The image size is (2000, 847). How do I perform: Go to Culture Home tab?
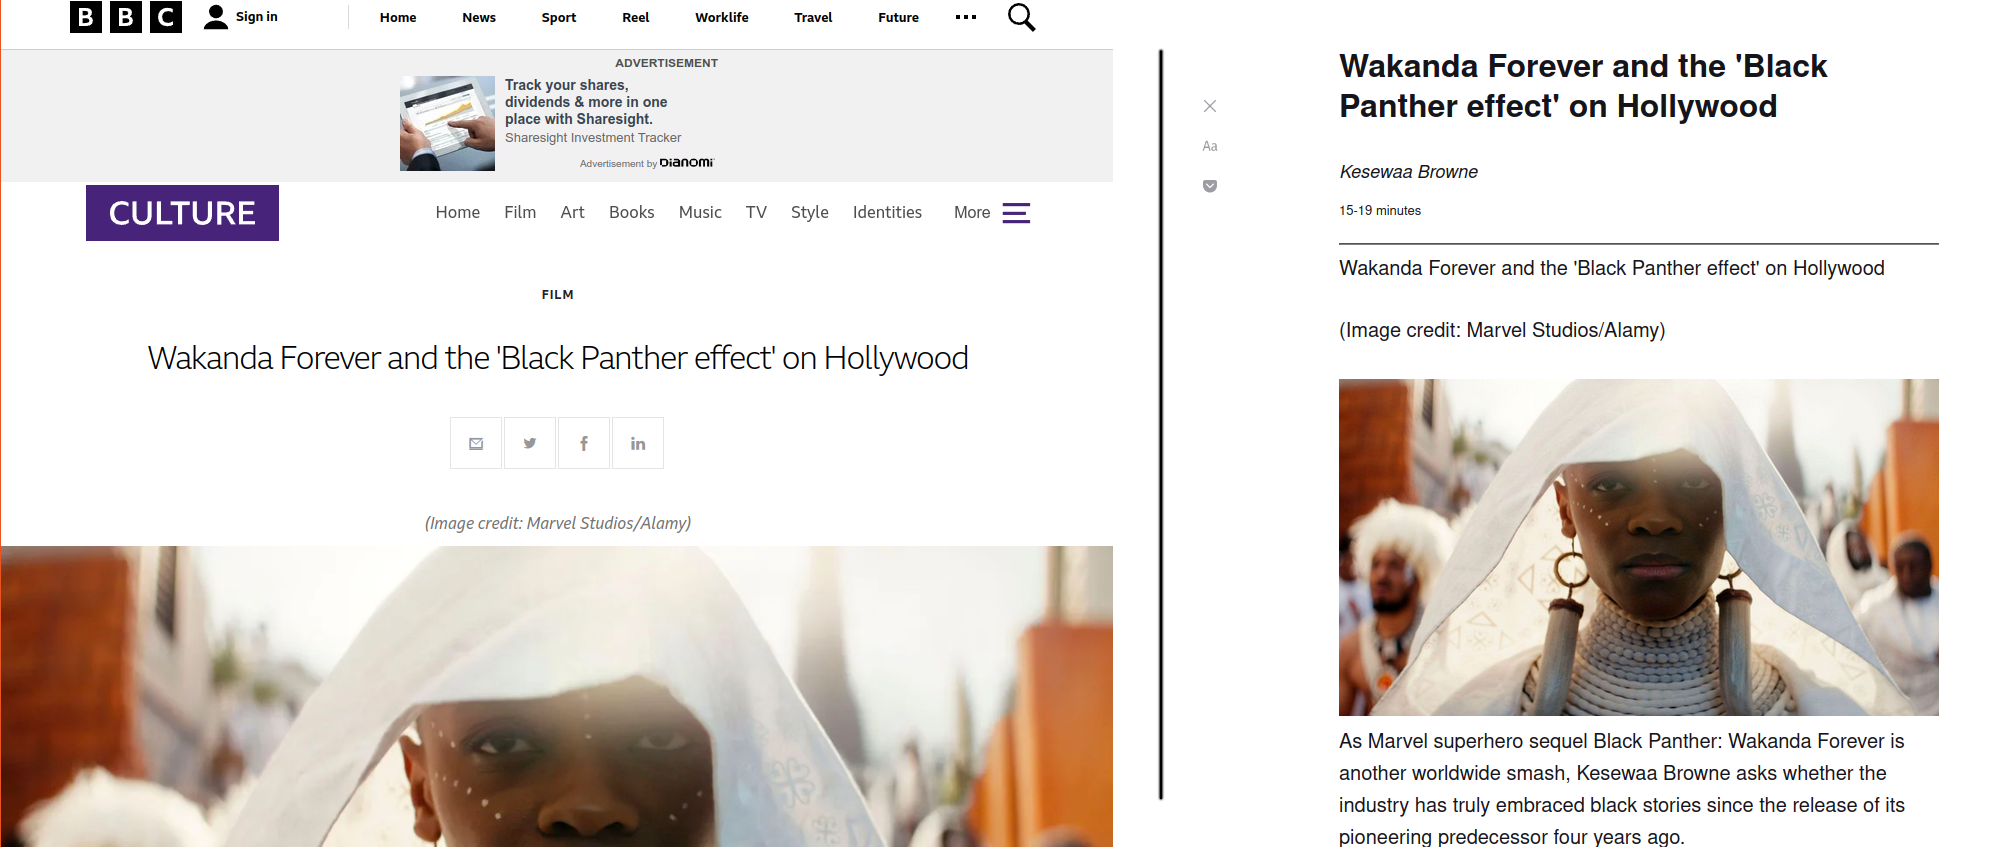point(458,213)
